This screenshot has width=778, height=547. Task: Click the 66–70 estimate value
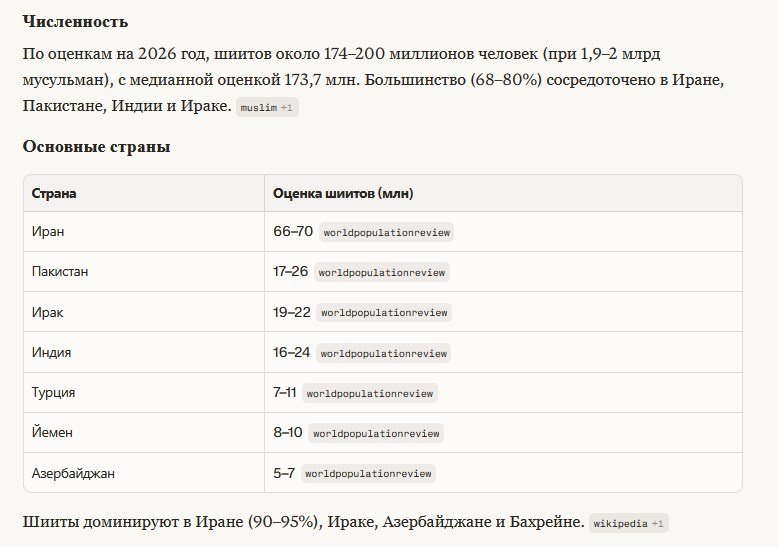pyautogui.click(x=293, y=232)
